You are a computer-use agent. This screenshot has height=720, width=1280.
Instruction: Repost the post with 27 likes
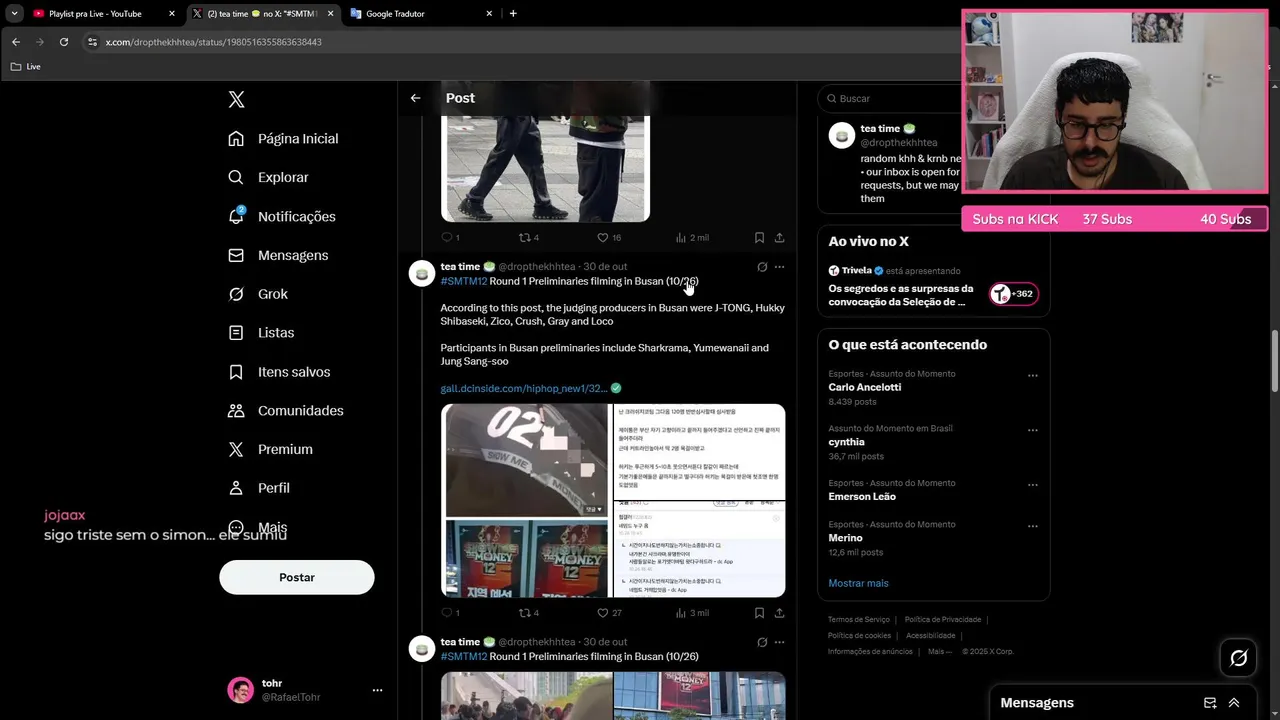point(525,613)
